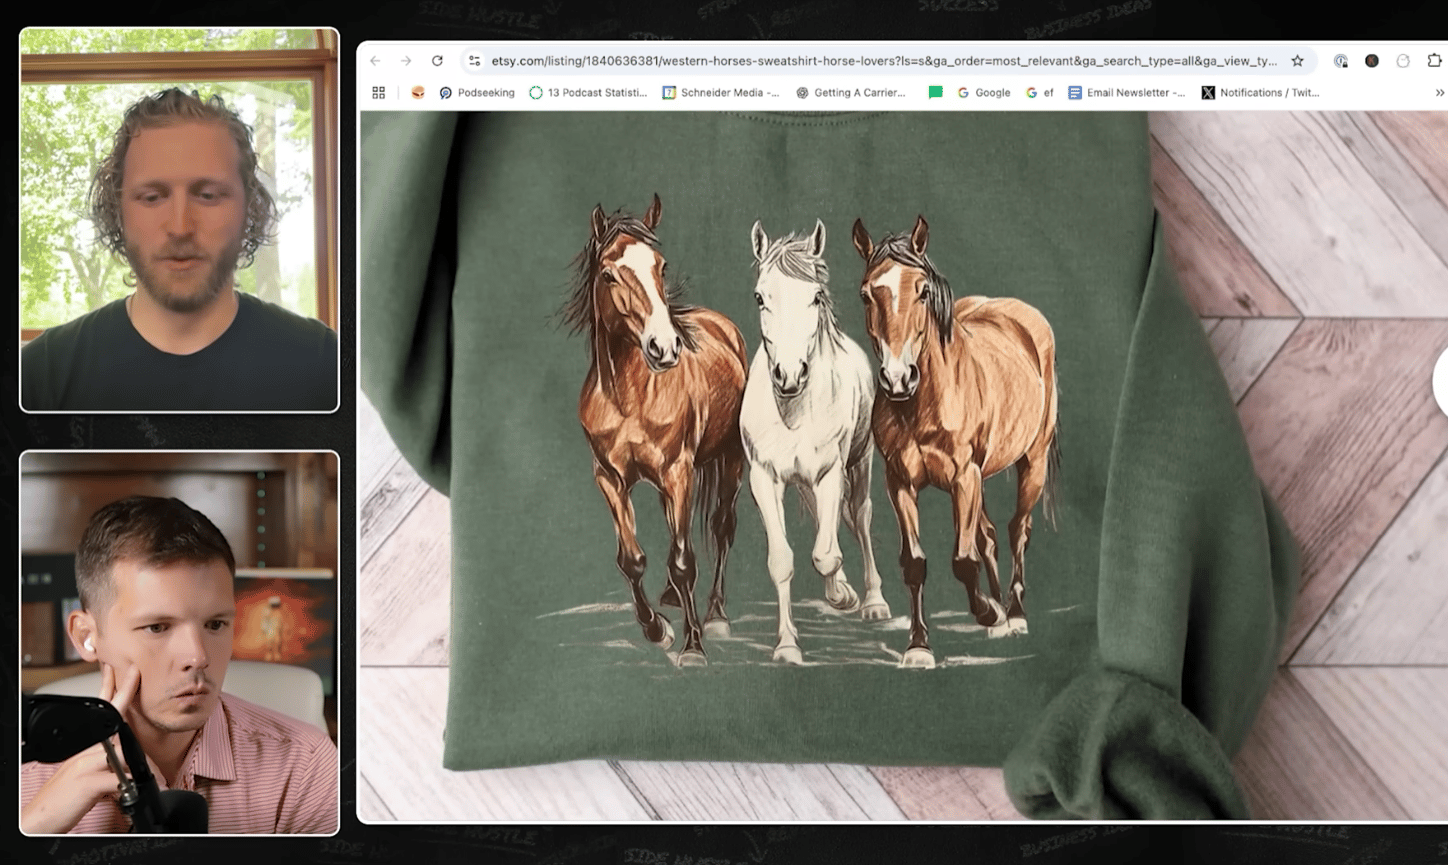
Task: Open the 'ef' Google bookmark
Action: [x=1040, y=93]
